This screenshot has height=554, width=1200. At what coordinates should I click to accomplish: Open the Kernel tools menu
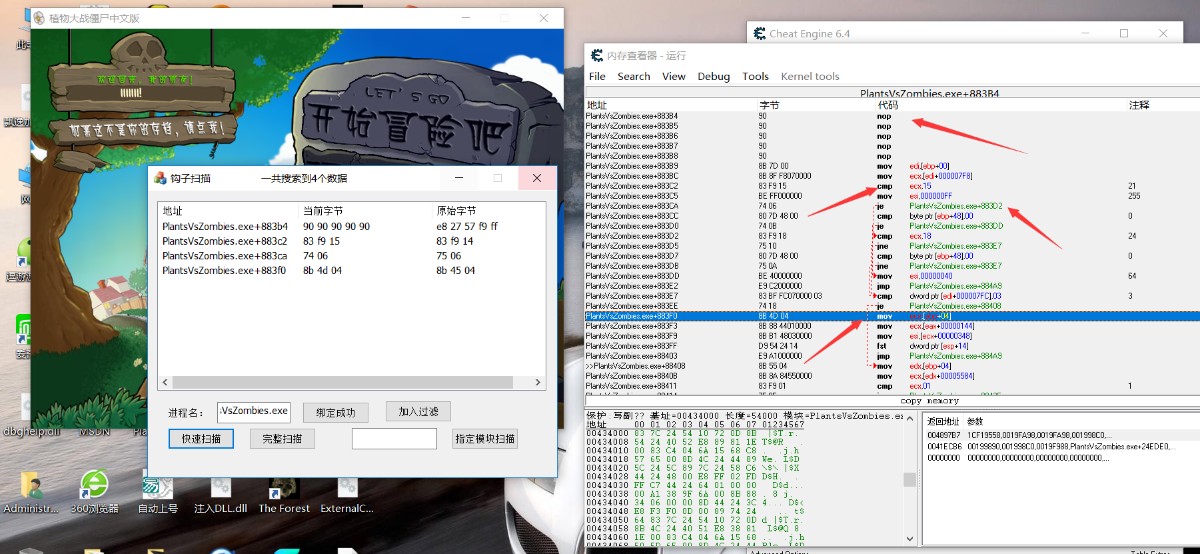coord(810,76)
